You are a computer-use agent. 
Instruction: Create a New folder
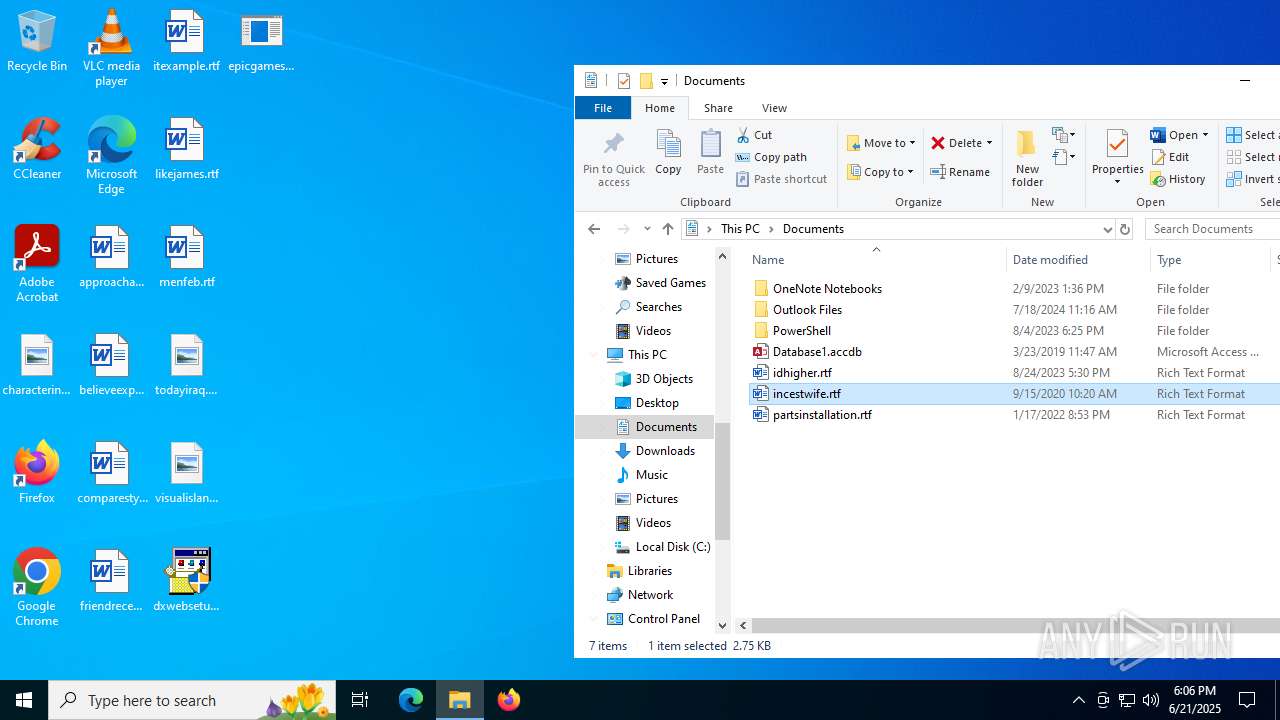tap(1027, 158)
